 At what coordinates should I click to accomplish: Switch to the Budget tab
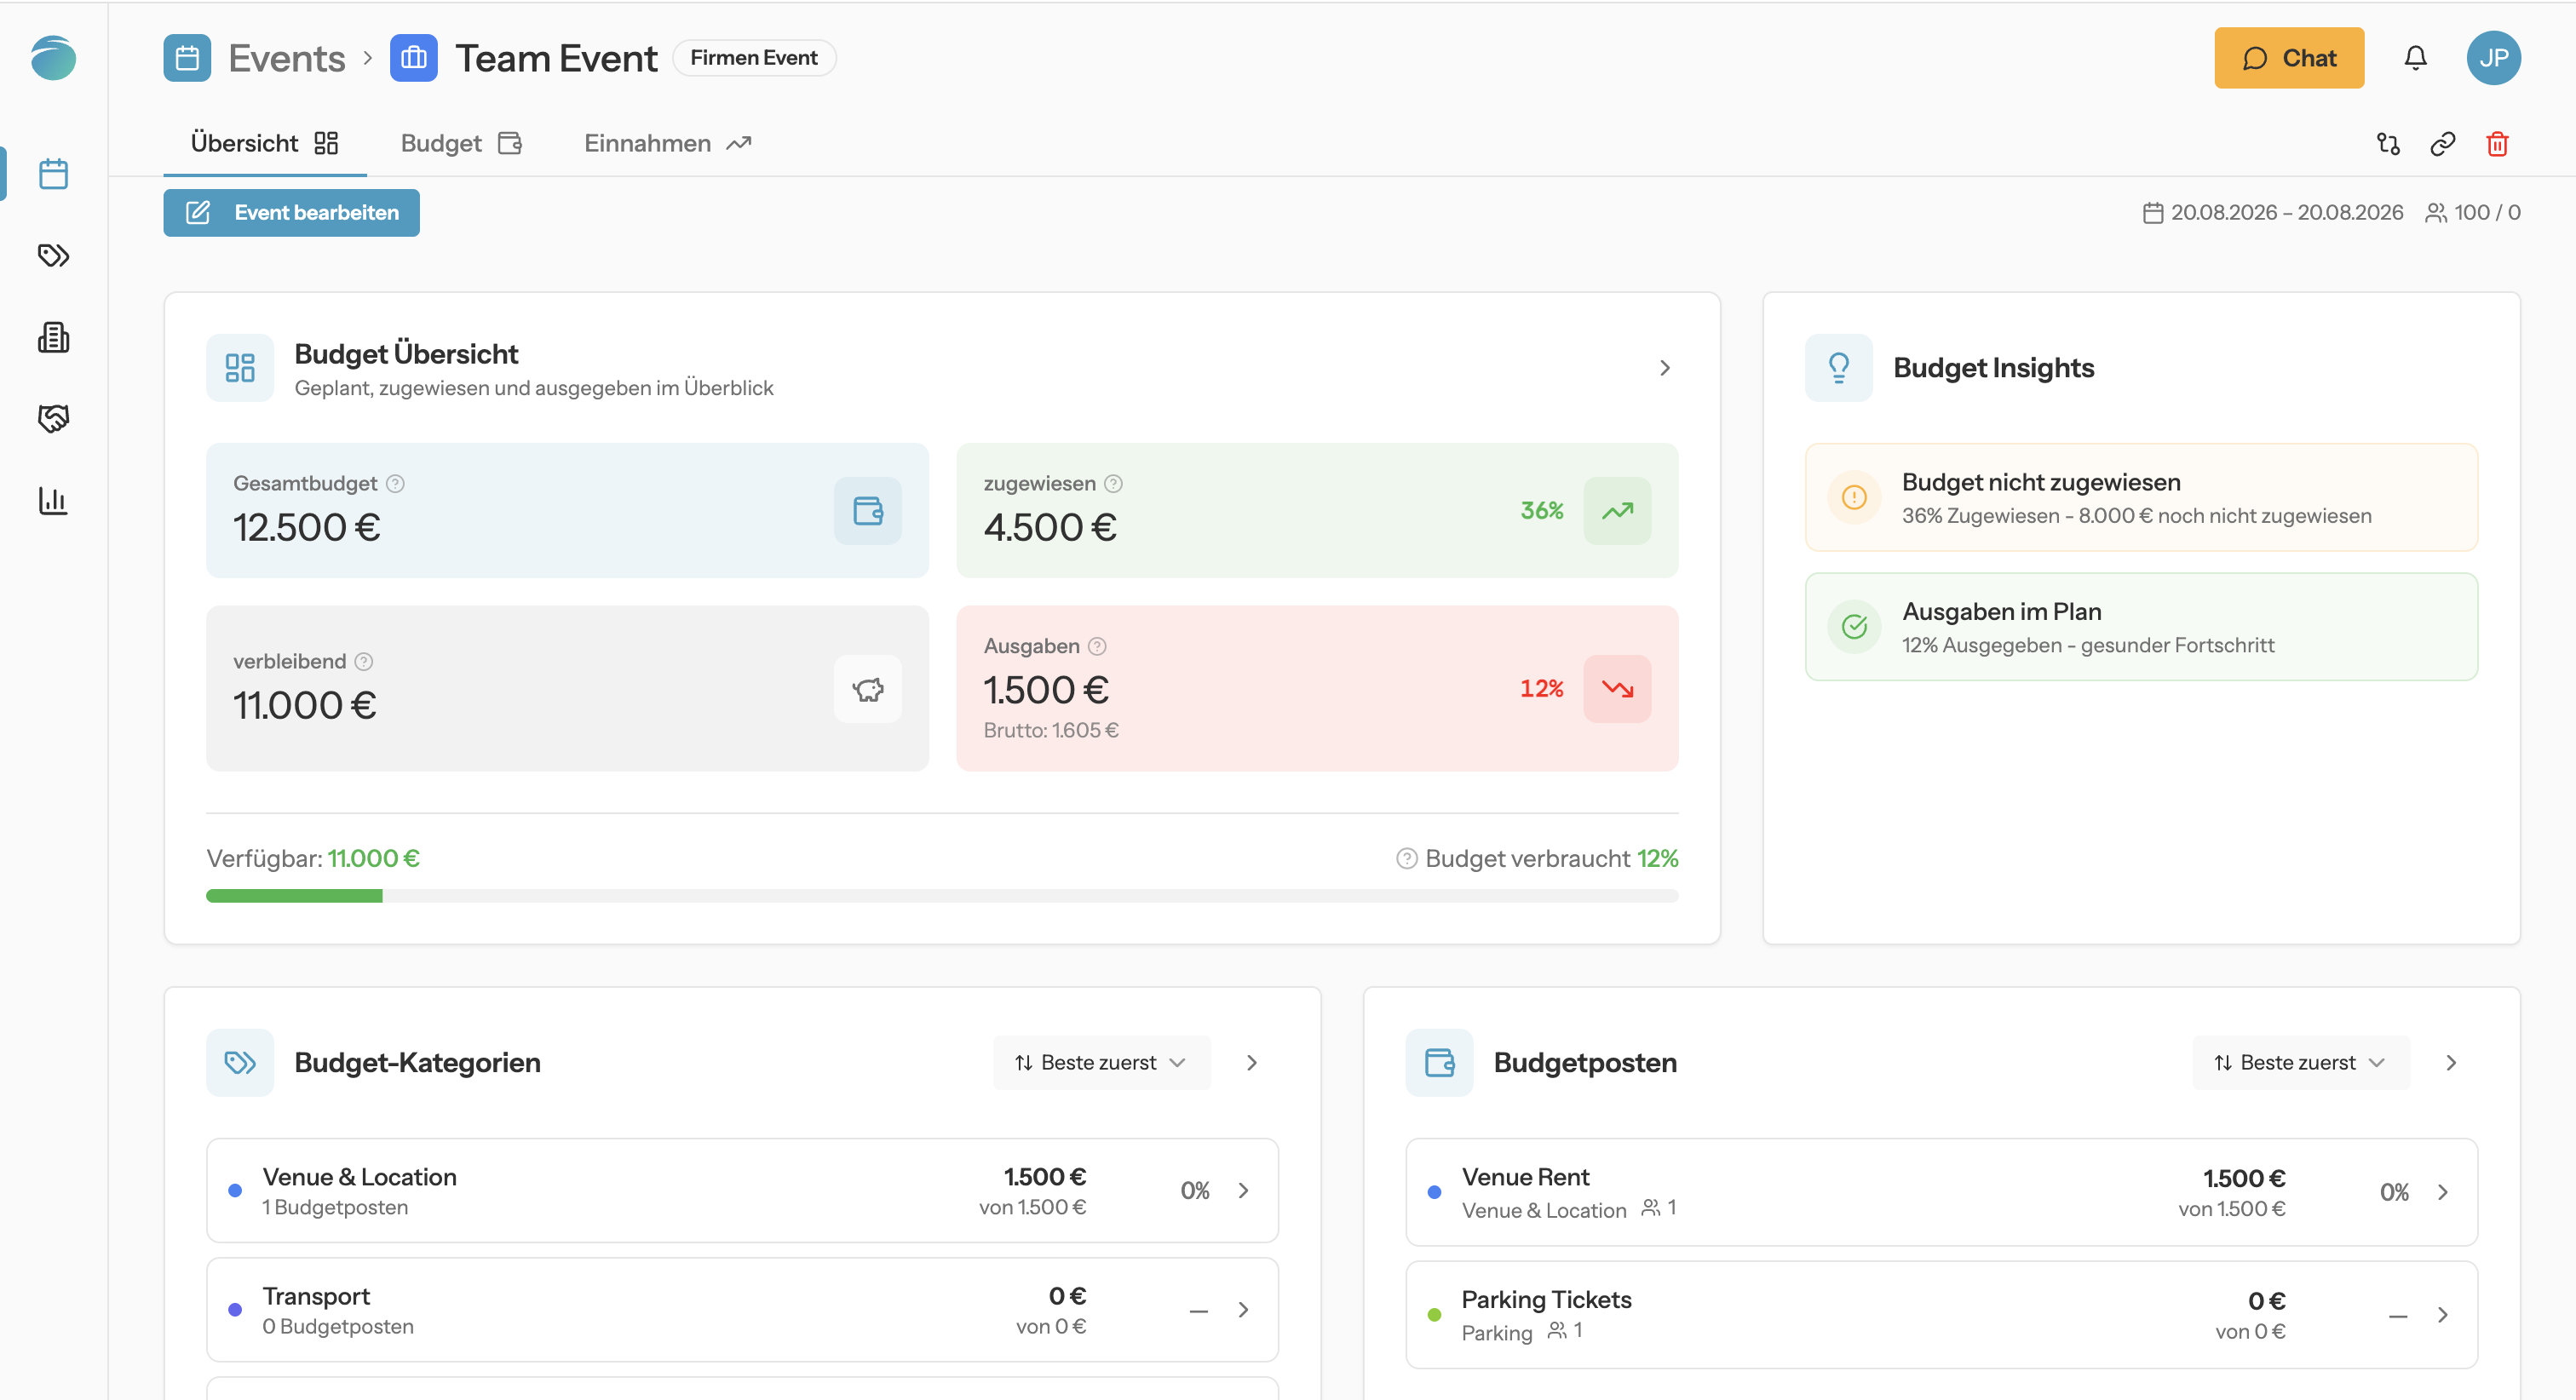tap(461, 144)
